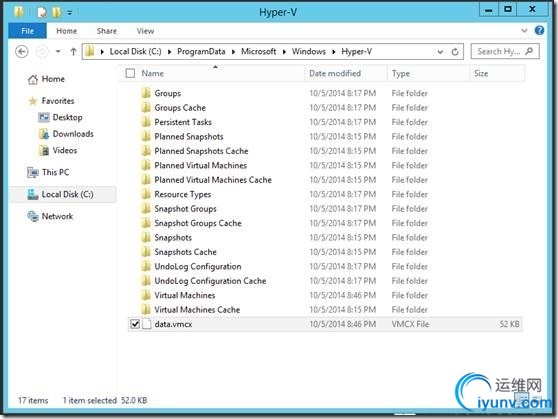Open the File menu

27,31
